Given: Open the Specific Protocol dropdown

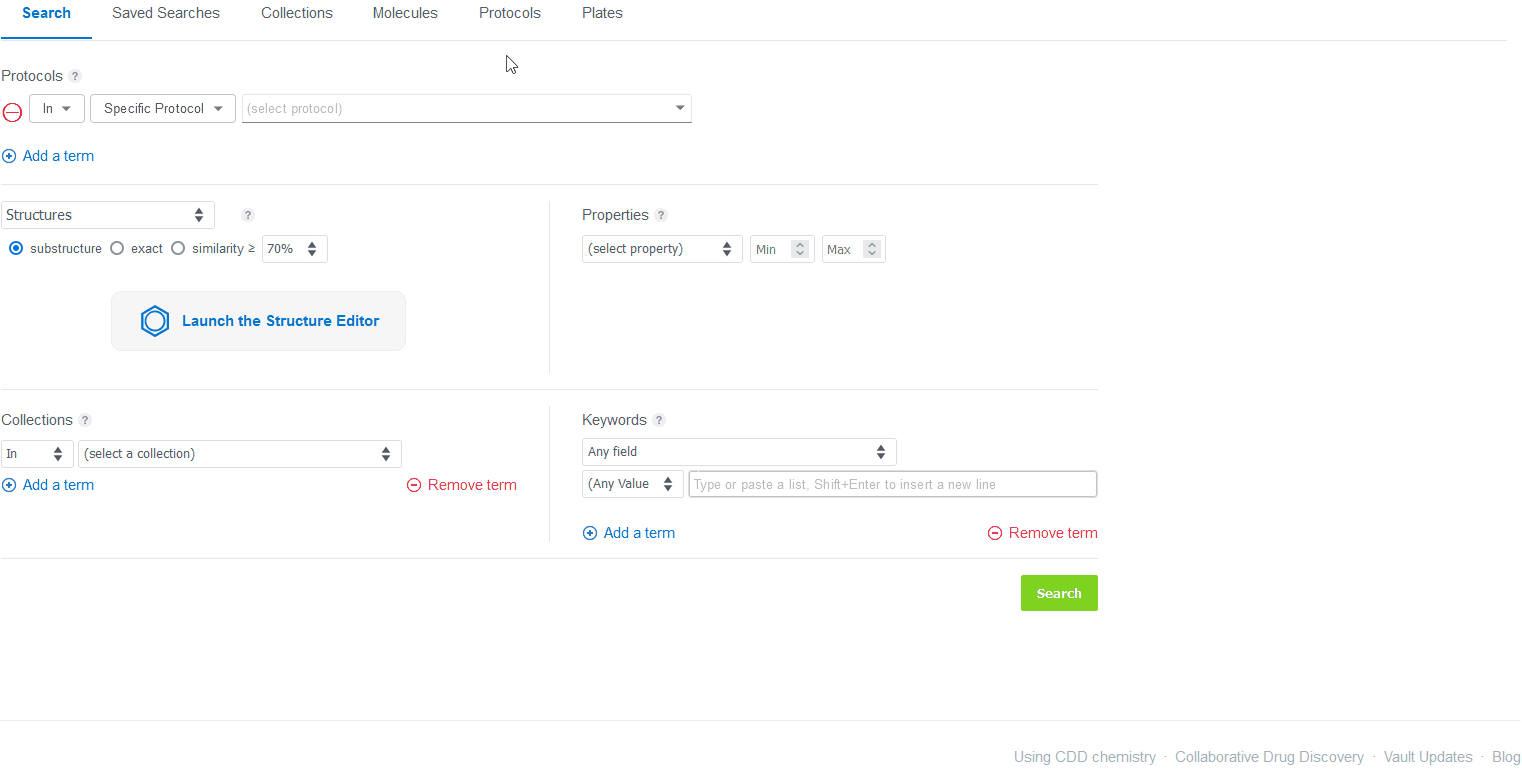Looking at the screenshot, I should click(x=162, y=109).
